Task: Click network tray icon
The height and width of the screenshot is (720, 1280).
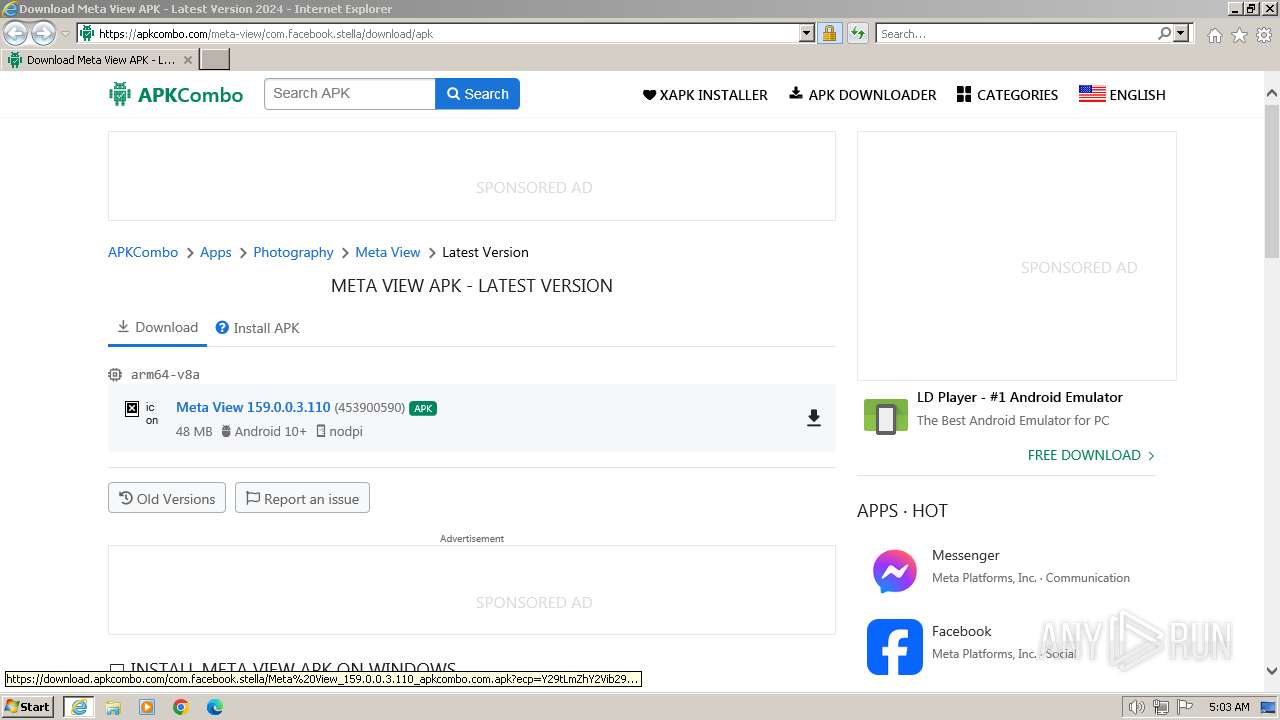Action: pyautogui.click(x=1161, y=707)
